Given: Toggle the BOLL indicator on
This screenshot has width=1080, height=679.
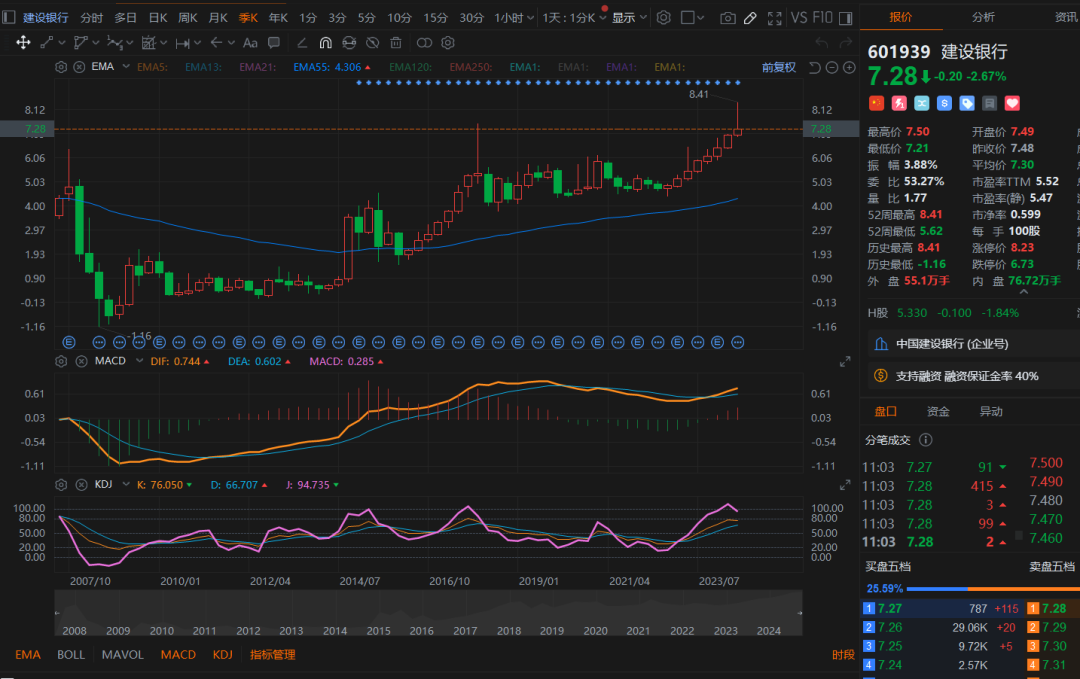Looking at the screenshot, I should [71, 655].
